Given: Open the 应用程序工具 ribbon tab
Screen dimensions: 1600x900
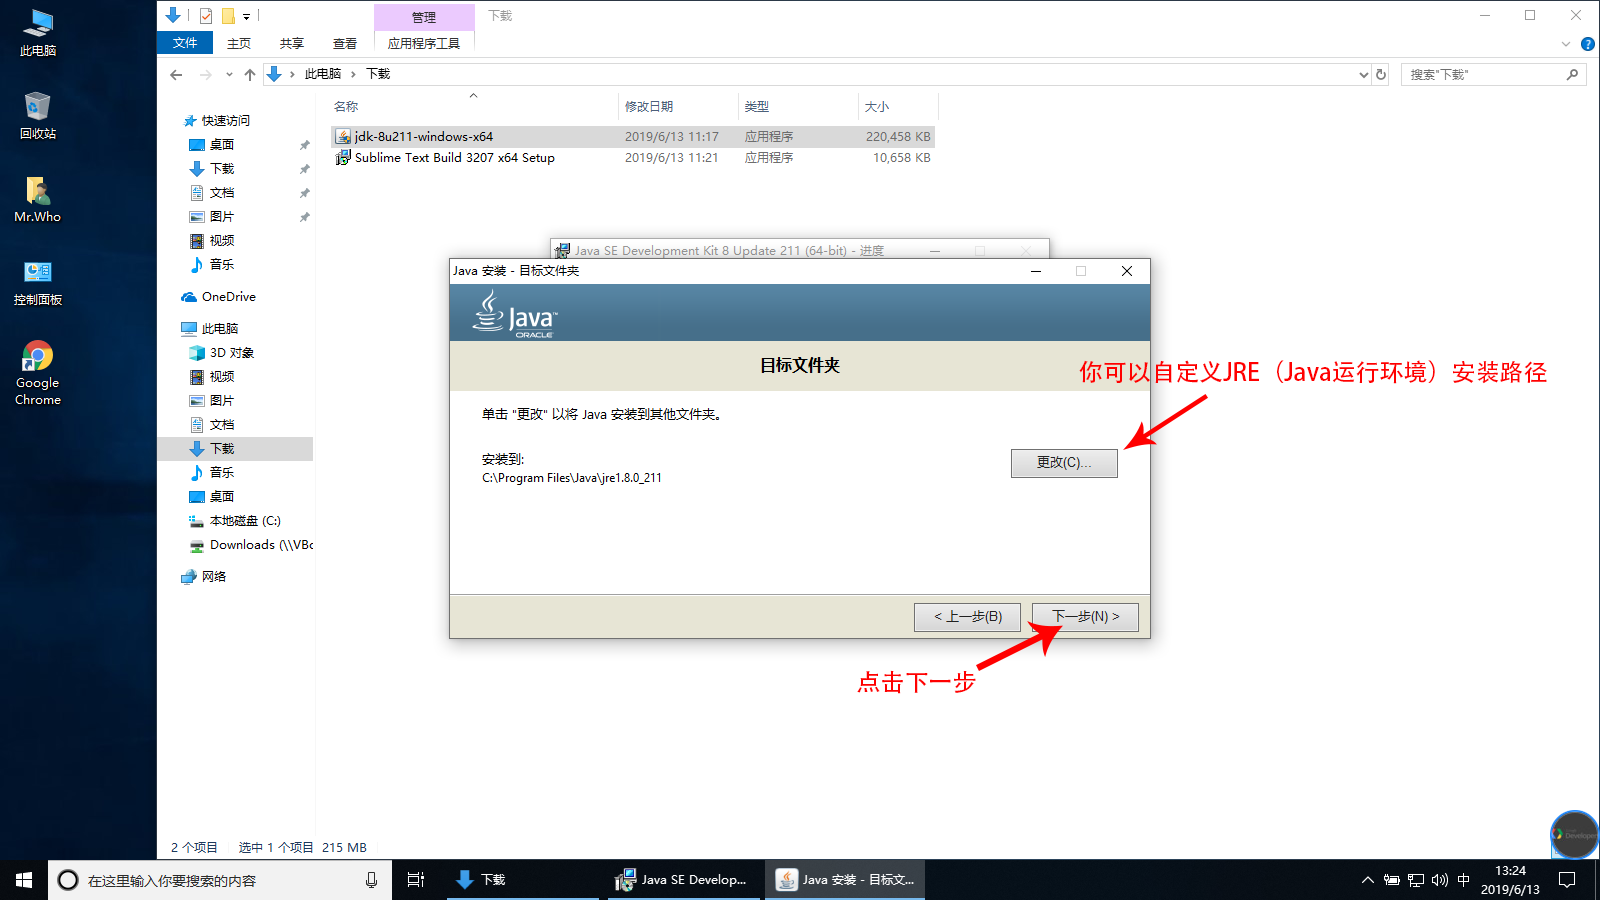Looking at the screenshot, I should (x=424, y=43).
